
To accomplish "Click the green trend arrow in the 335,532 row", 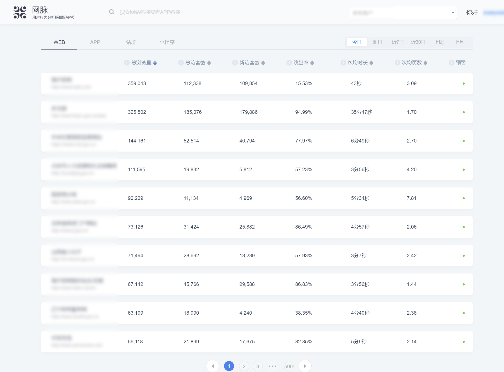I will (464, 112).
